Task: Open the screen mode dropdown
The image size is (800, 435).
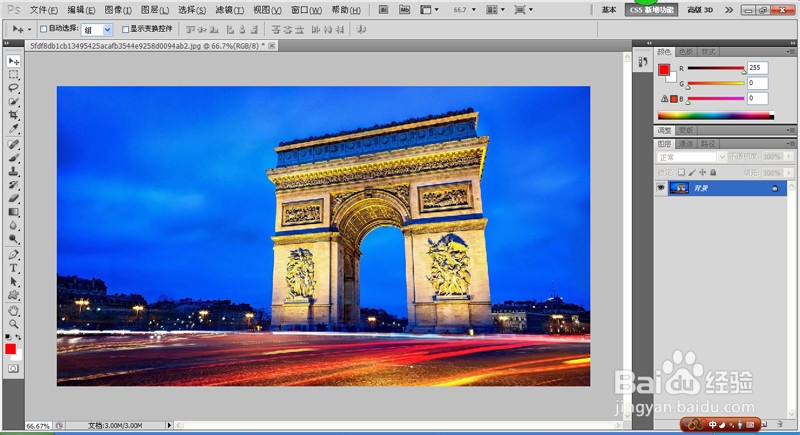Action: (524, 10)
